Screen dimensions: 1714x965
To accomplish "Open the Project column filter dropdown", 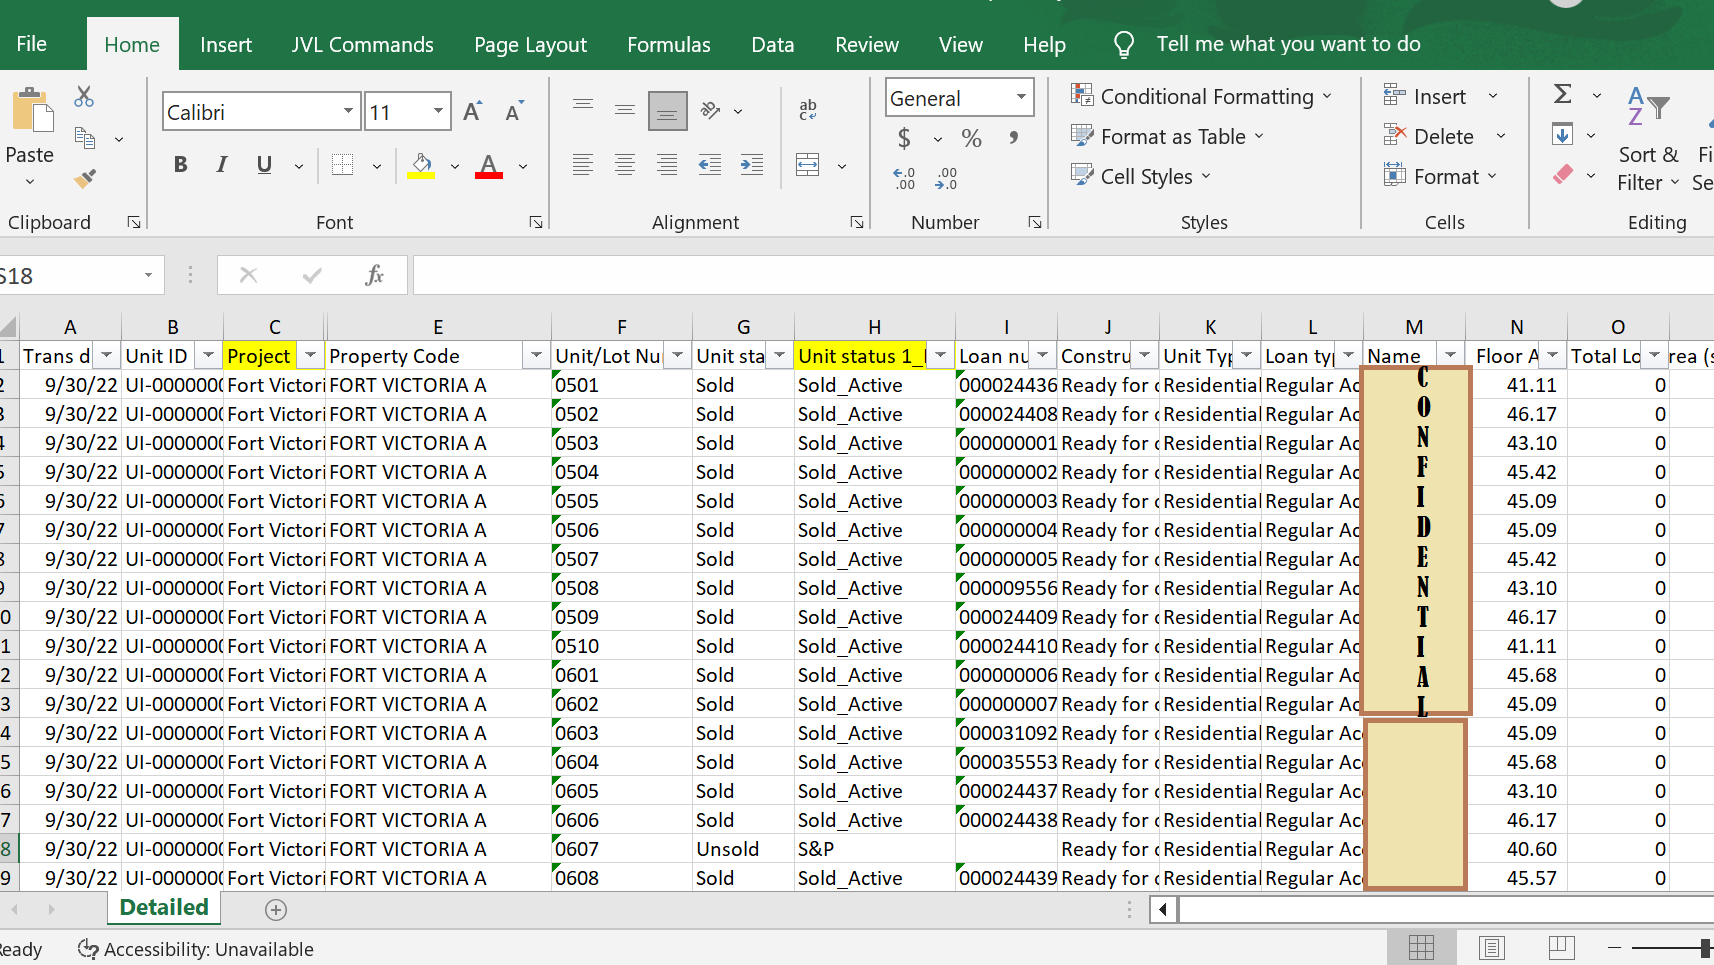I will 310,355.
